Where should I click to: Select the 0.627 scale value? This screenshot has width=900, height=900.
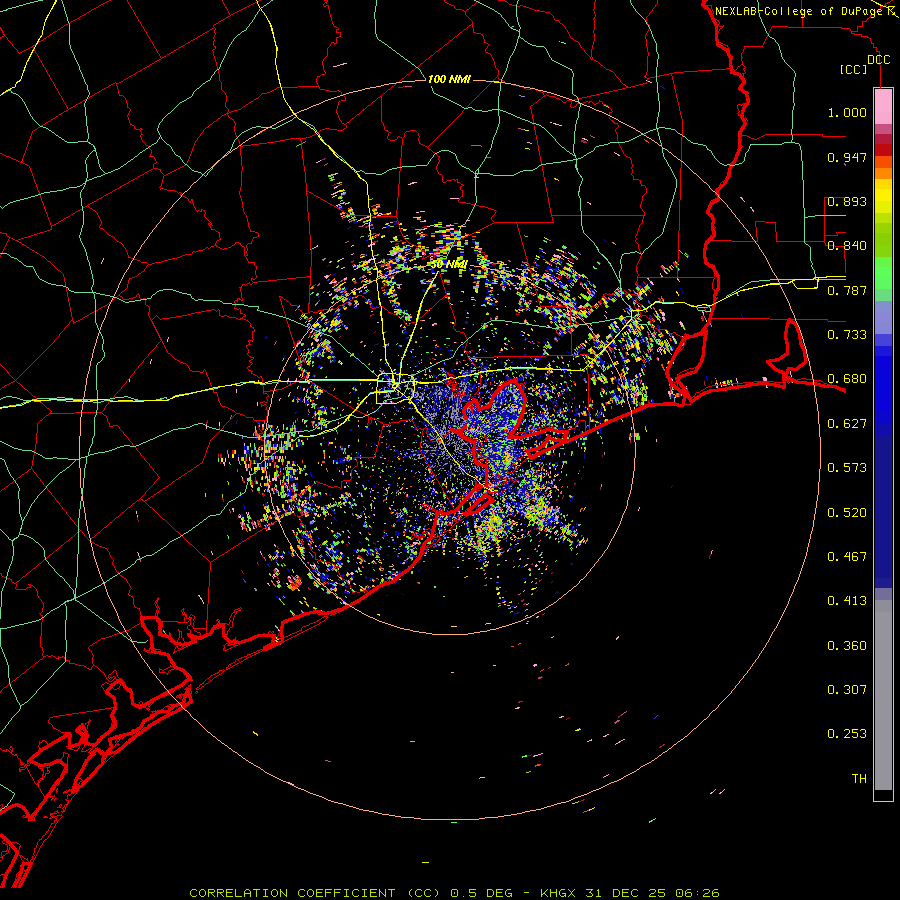point(847,424)
